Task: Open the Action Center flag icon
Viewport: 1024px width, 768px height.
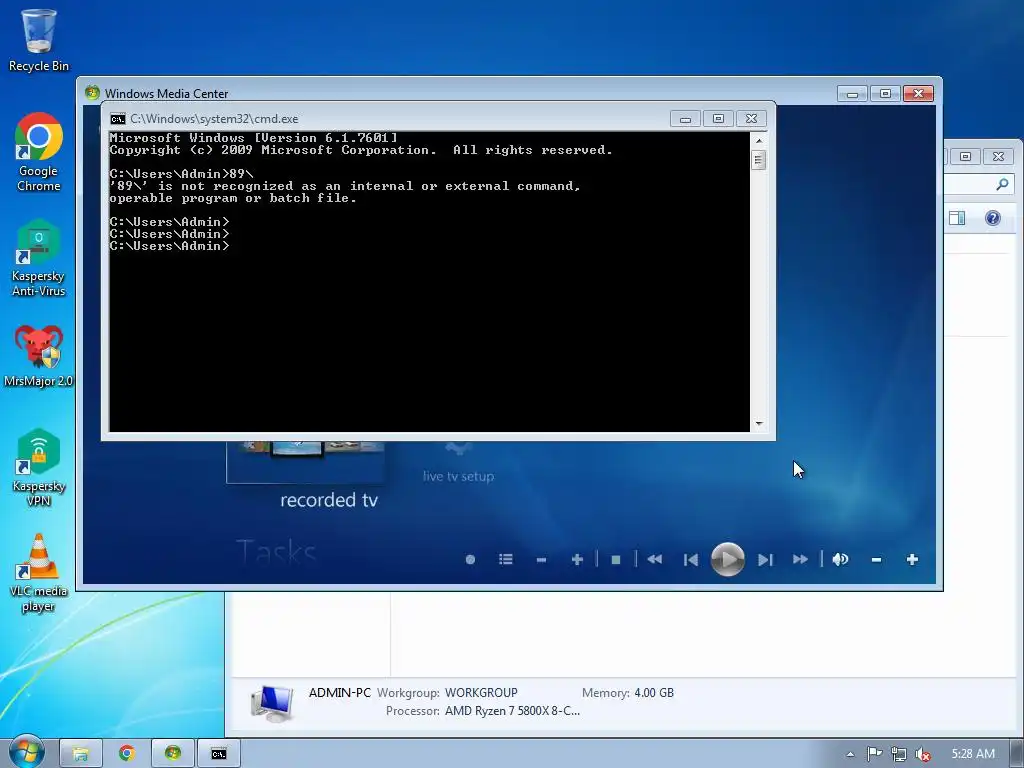Action: [874, 754]
